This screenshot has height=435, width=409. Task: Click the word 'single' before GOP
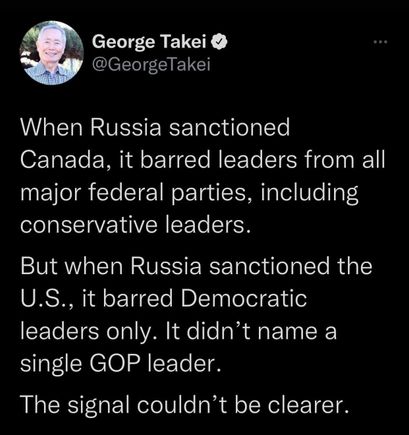point(51,364)
